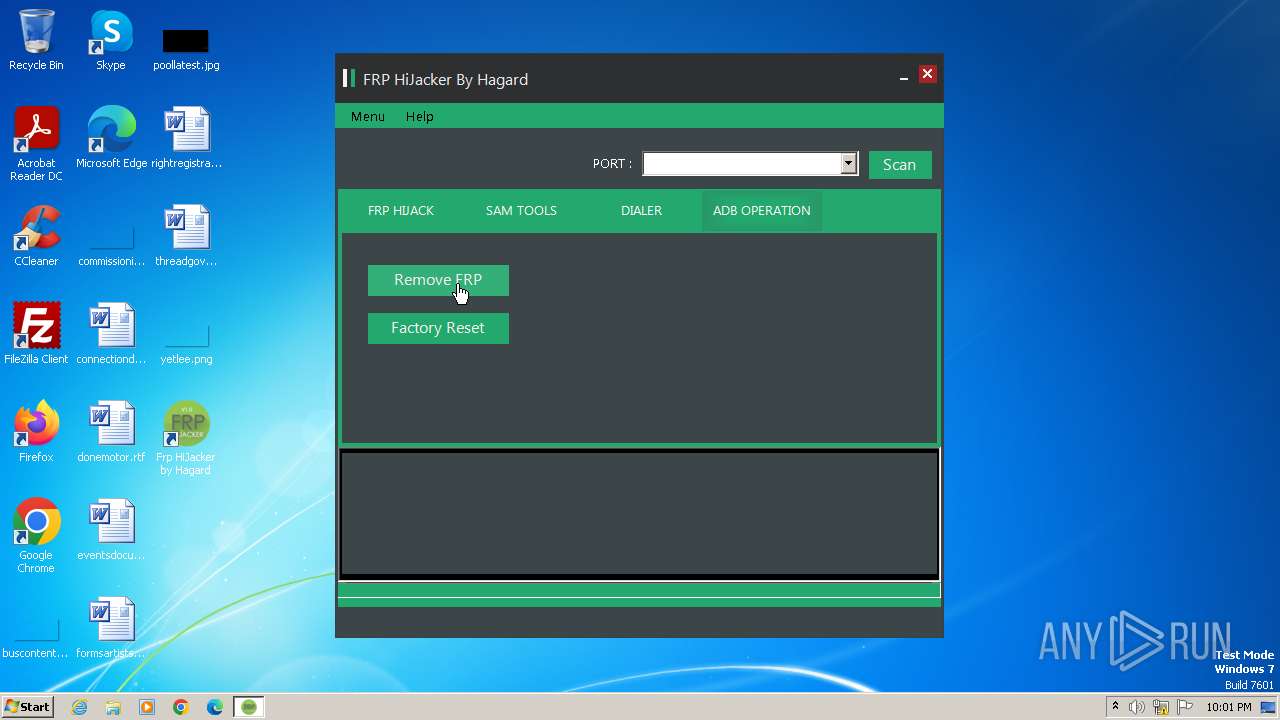Open Recycle Bin desktop icon
This screenshot has height=720, width=1280.
pos(36,42)
